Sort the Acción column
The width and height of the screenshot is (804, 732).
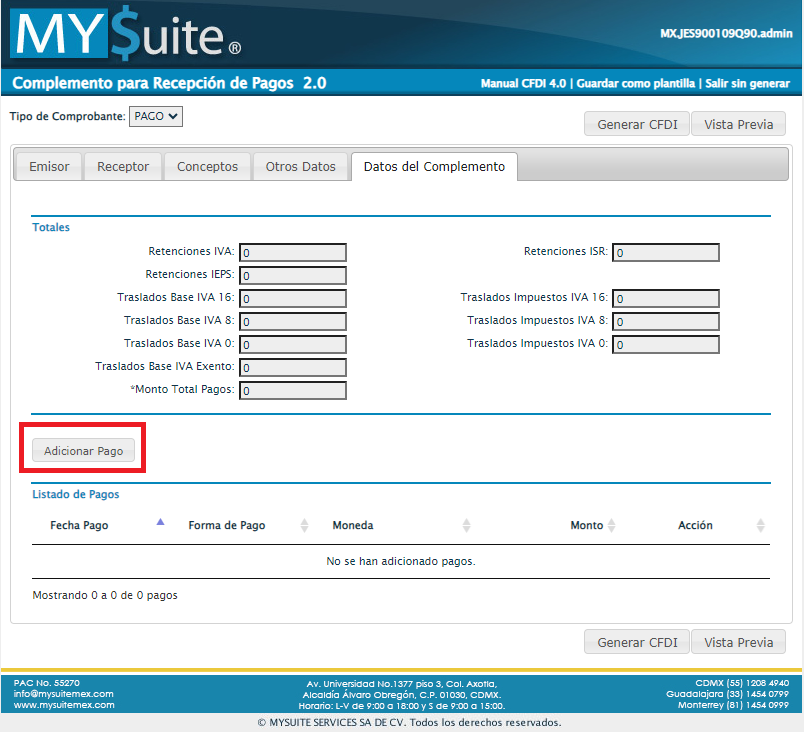pyautogui.click(x=760, y=526)
